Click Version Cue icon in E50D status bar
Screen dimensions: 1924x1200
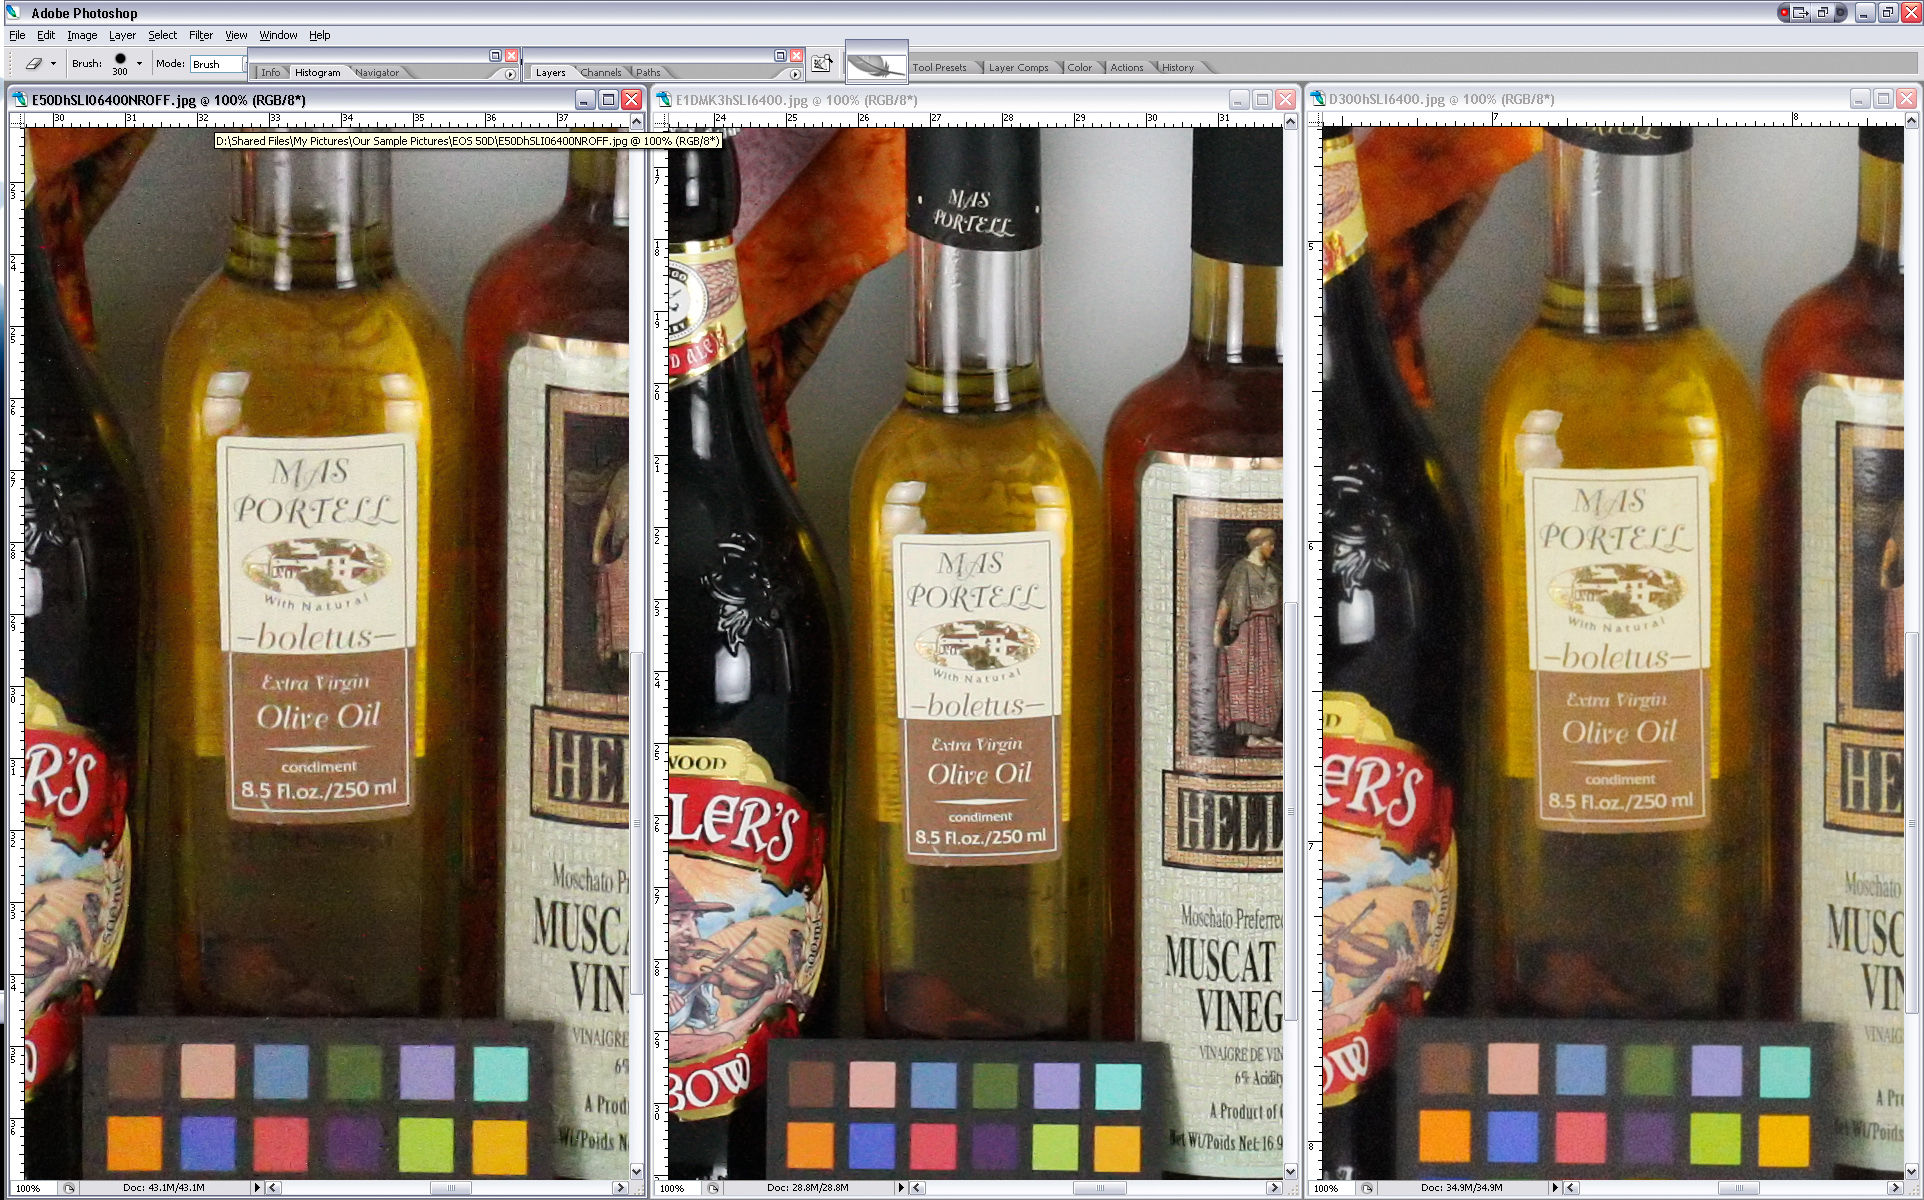tap(68, 1188)
